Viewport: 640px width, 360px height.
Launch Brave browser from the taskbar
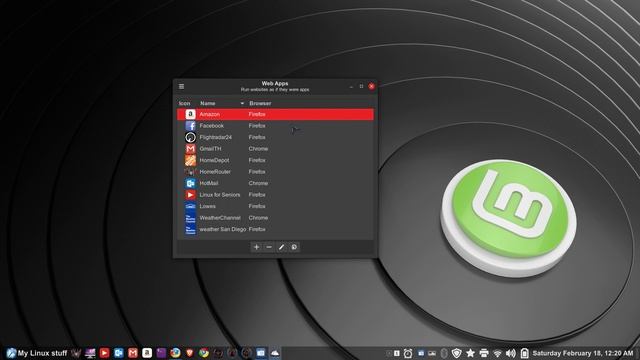click(x=189, y=353)
